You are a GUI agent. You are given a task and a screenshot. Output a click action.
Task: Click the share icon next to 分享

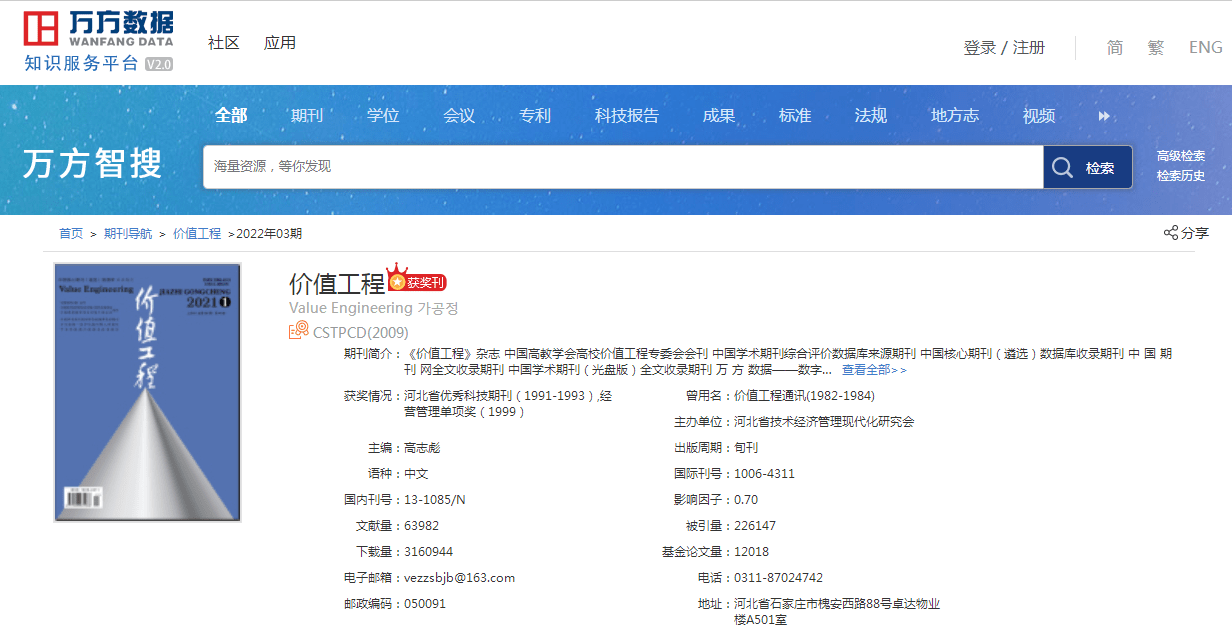pyautogui.click(x=1171, y=233)
